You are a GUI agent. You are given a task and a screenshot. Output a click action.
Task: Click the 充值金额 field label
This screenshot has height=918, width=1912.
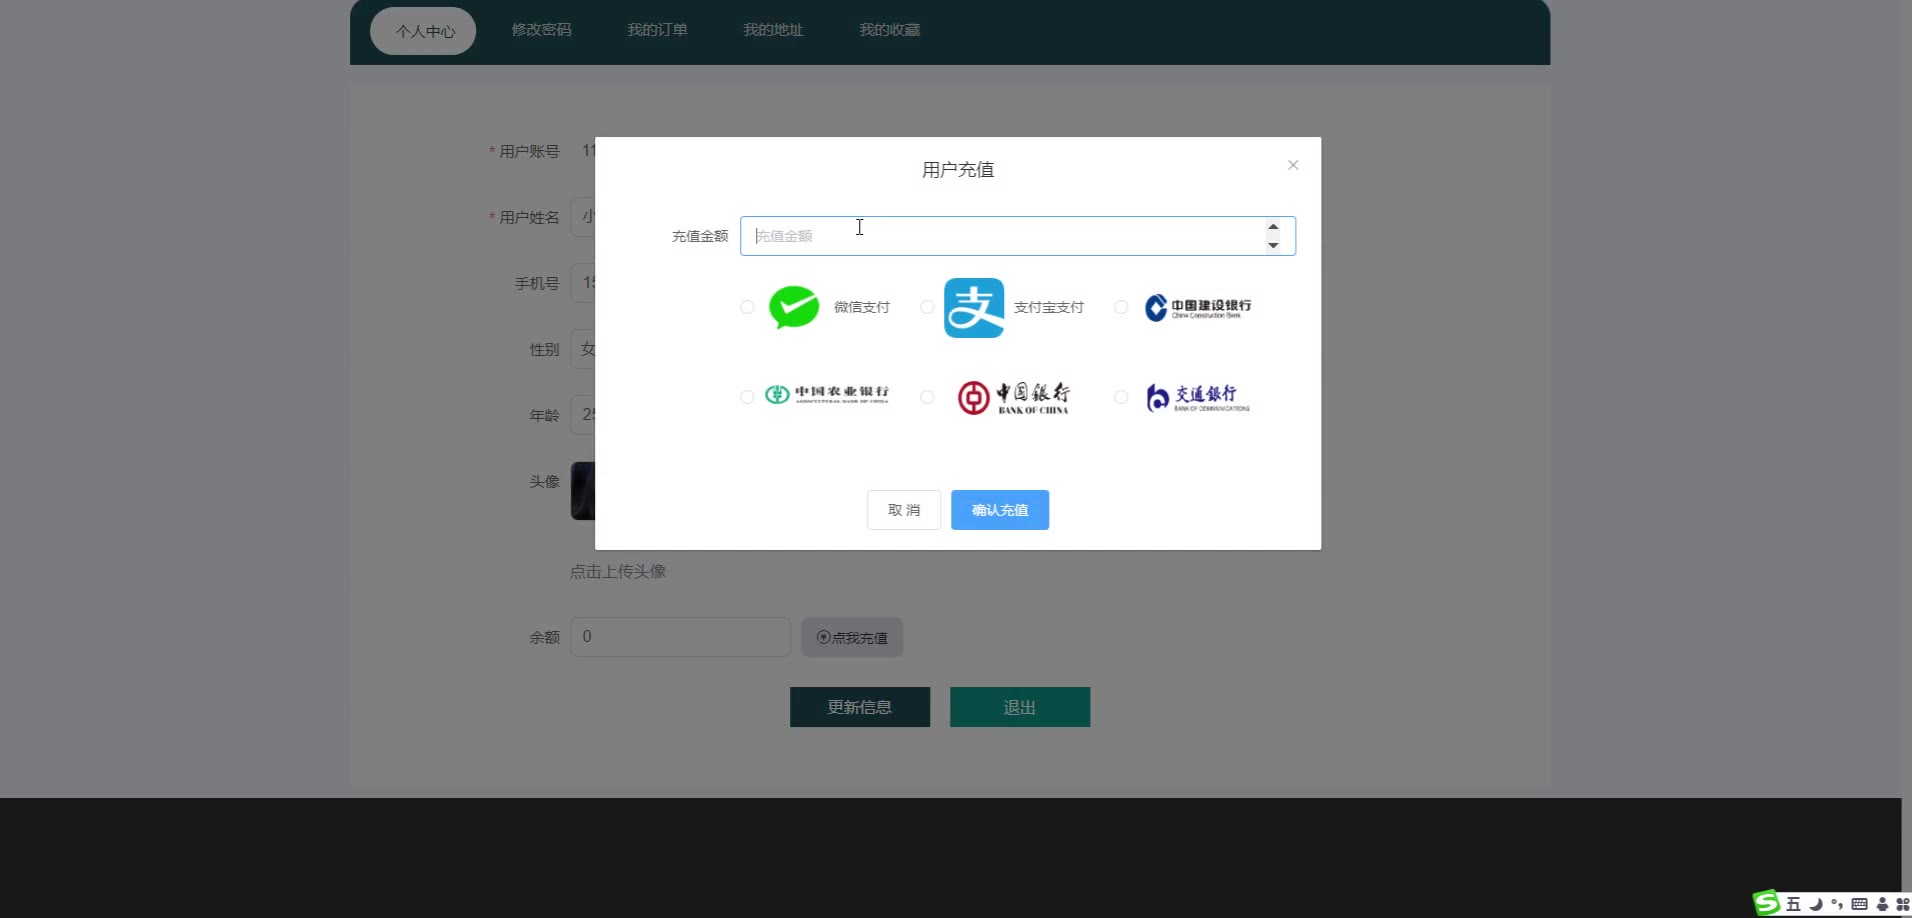[700, 236]
